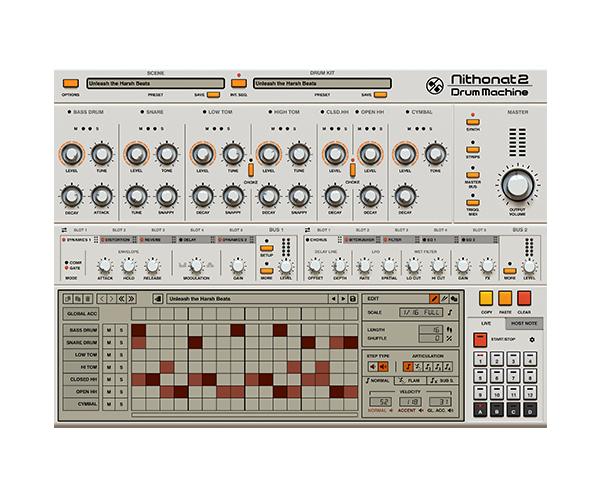Viewport: 600px width, 493px height.
Task: Mute the Closed HH sequencer track
Action: (x=109, y=379)
